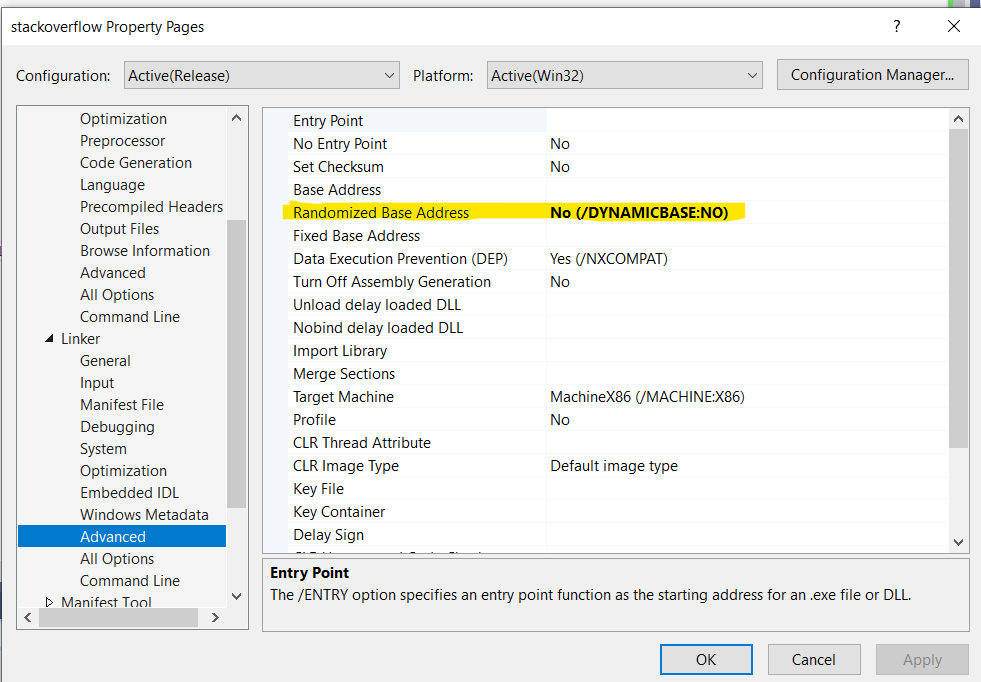
Task: Click the help question mark icon
Action: (895, 27)
